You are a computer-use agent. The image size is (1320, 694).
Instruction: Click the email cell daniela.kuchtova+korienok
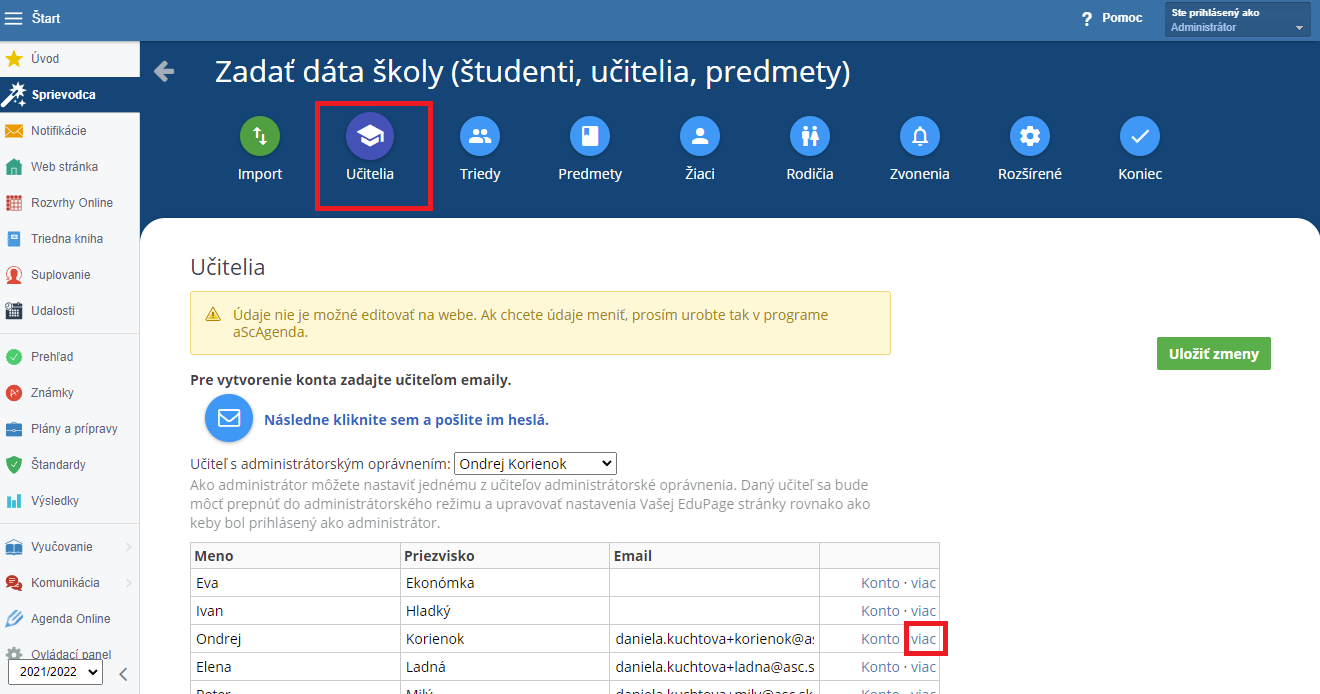[x=715, y=639]
